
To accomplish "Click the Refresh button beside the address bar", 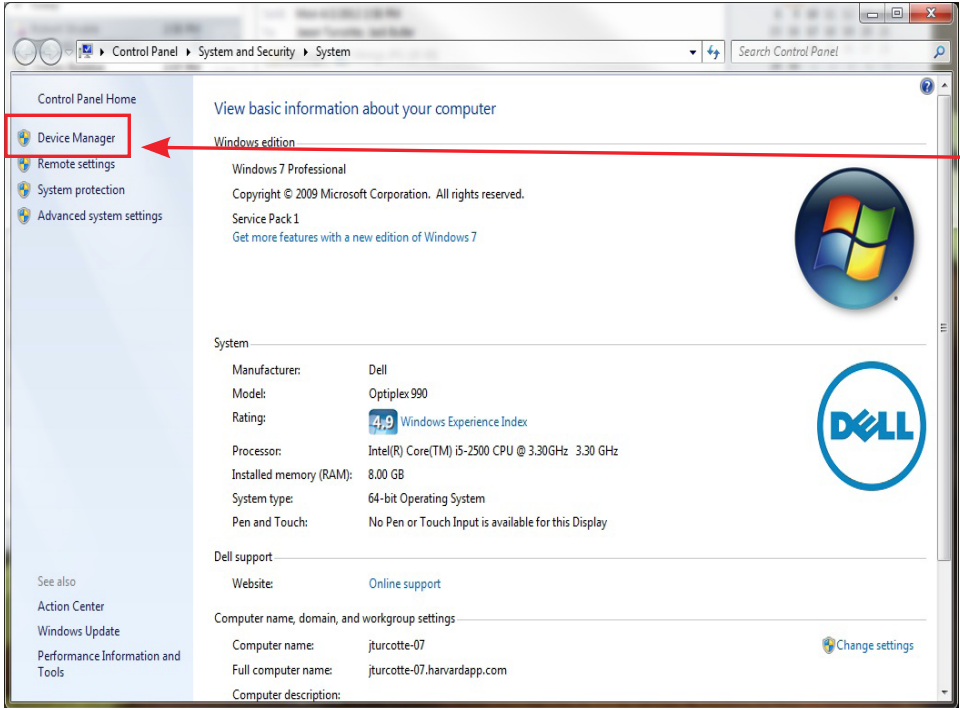I will point(713,52).
